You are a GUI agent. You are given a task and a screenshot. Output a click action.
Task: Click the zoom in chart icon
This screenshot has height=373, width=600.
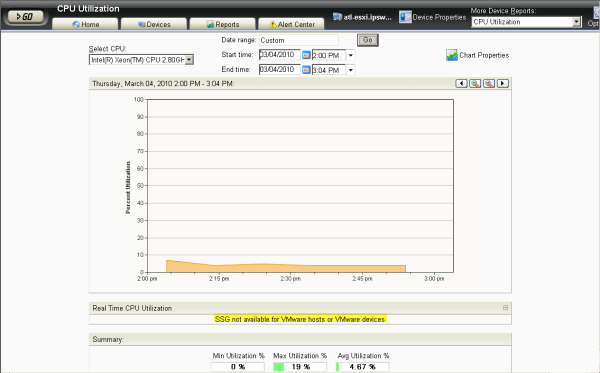475,83
